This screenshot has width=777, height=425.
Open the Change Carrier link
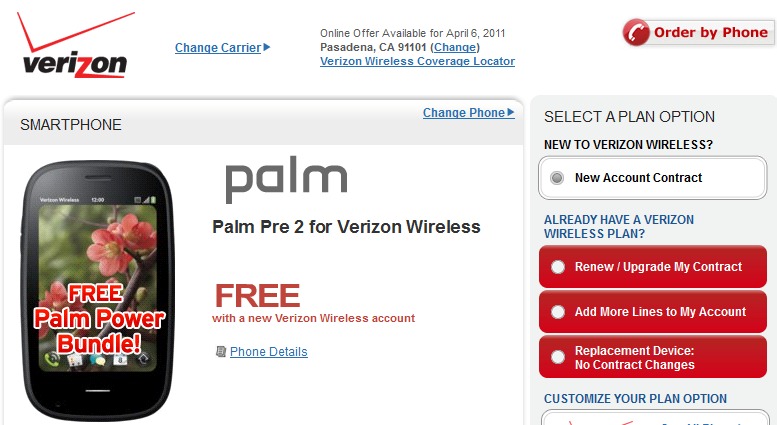tap(217, 47)
